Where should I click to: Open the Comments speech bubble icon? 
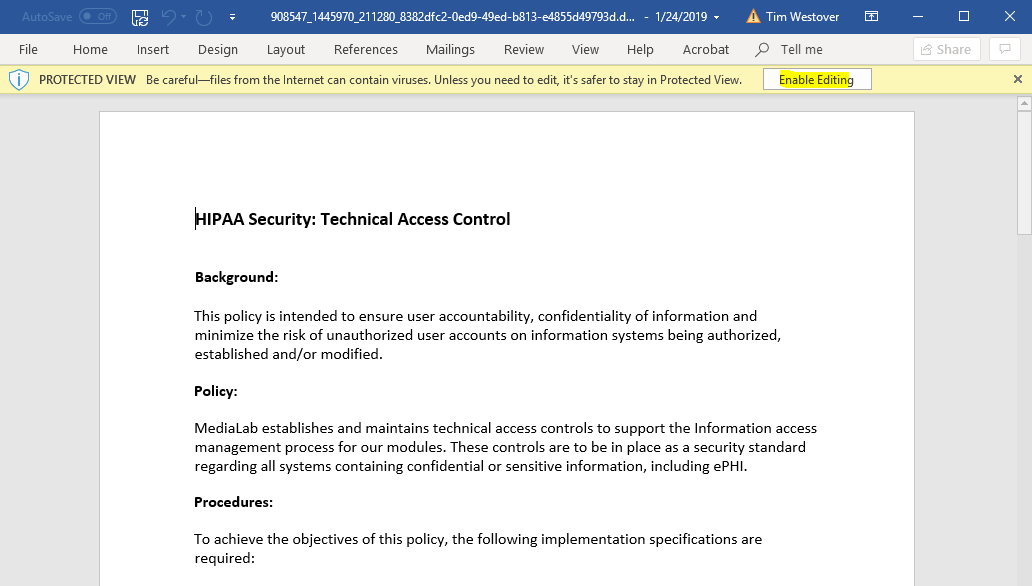[1005, 49]
